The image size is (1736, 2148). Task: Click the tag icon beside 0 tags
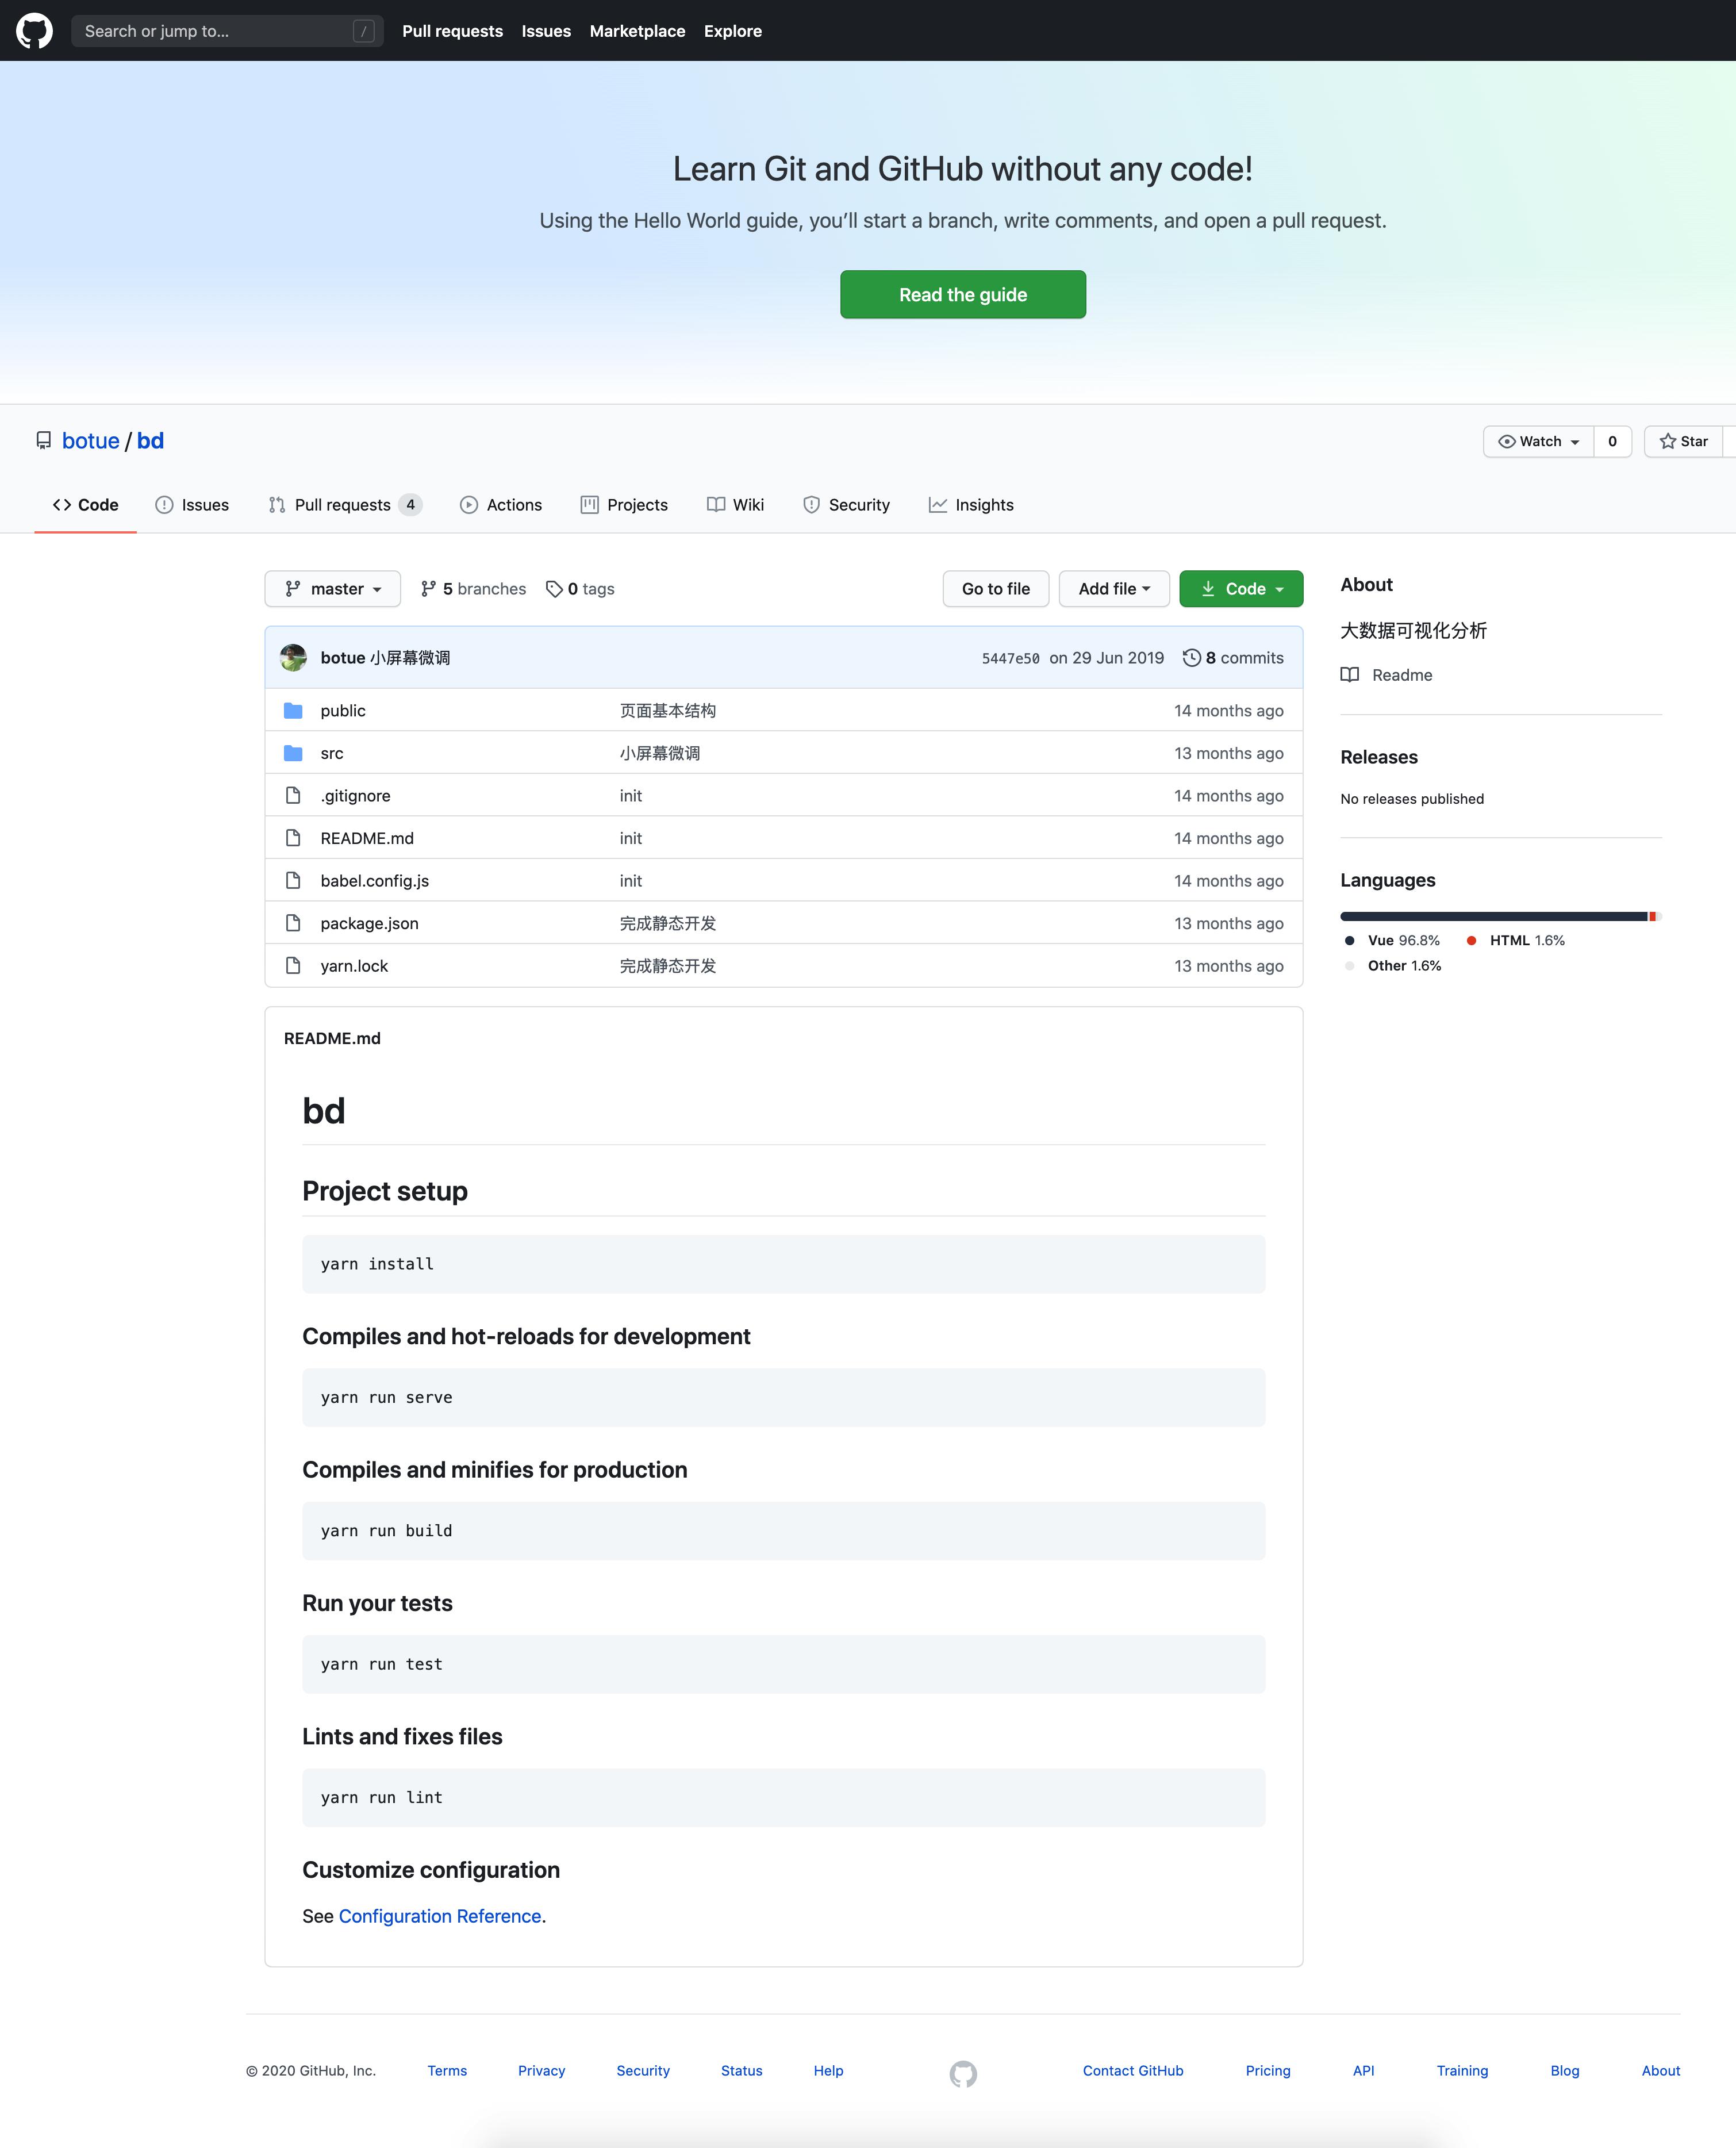[554, 589]
